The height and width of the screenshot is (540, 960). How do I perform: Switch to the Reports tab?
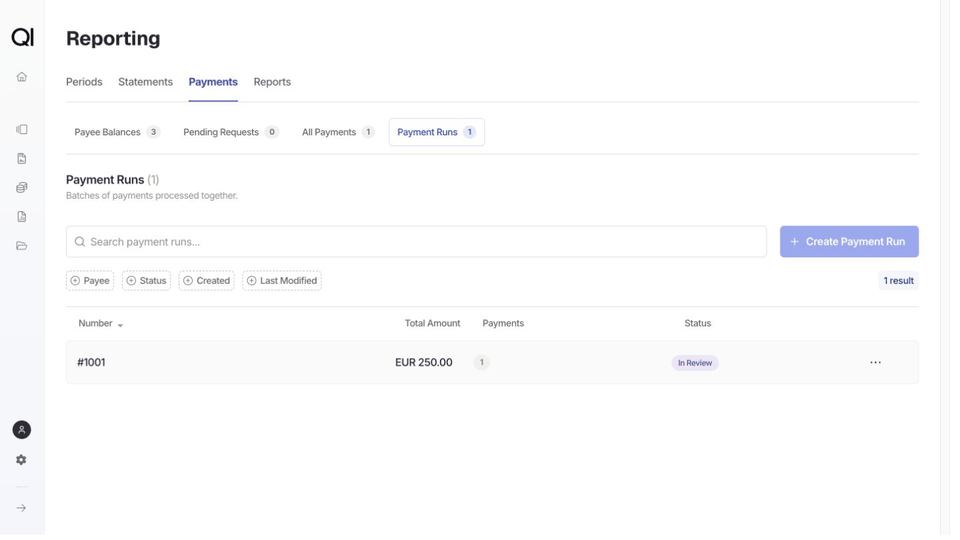[275, 83]
